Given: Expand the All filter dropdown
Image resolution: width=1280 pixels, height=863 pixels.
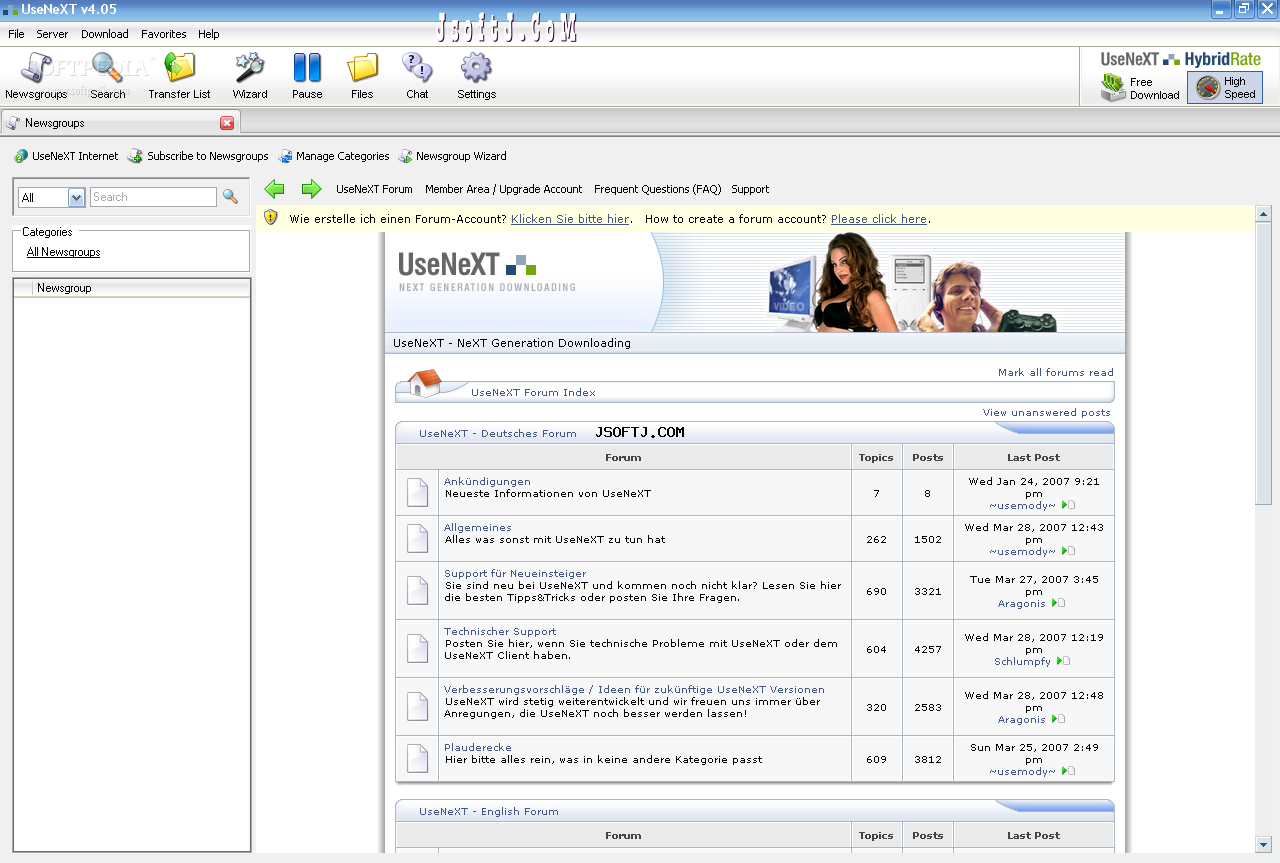Looking at the screenshot, I should (77, 198).
